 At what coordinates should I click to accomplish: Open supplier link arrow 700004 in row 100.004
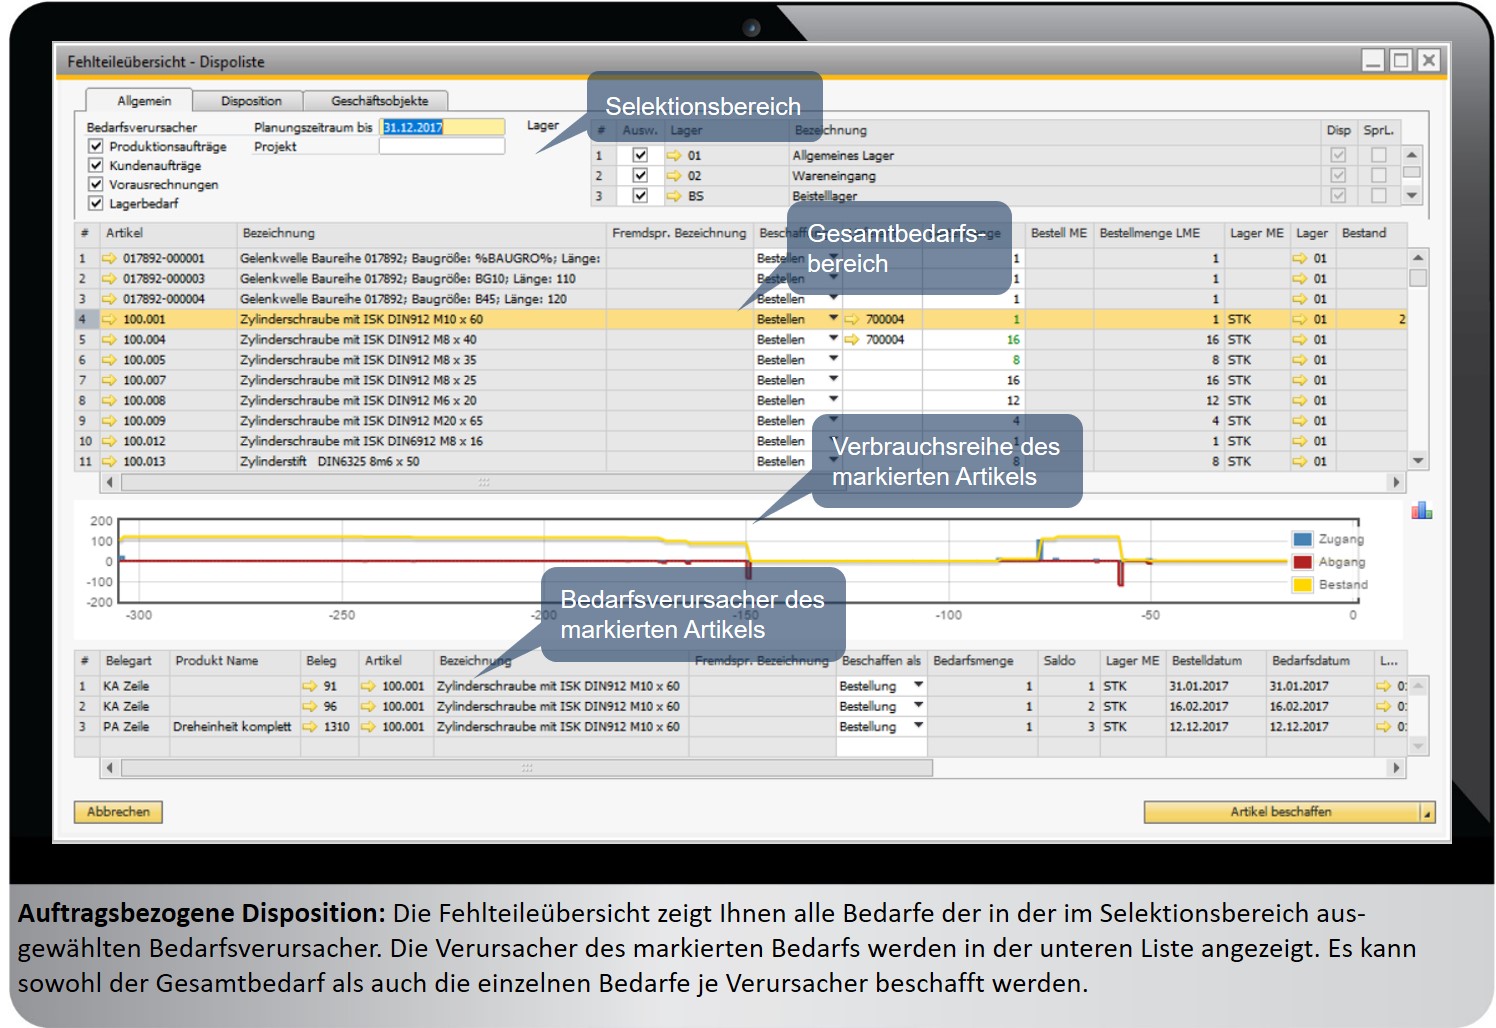pyautogui.click(x=852, y=340)
